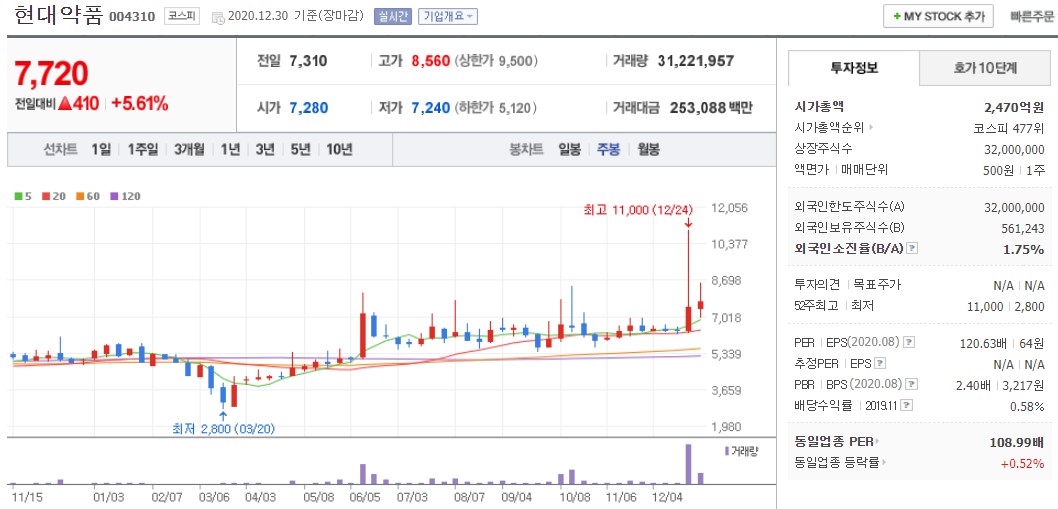
Task: Click the +5.61% change rate
Action: pos(140,104)
